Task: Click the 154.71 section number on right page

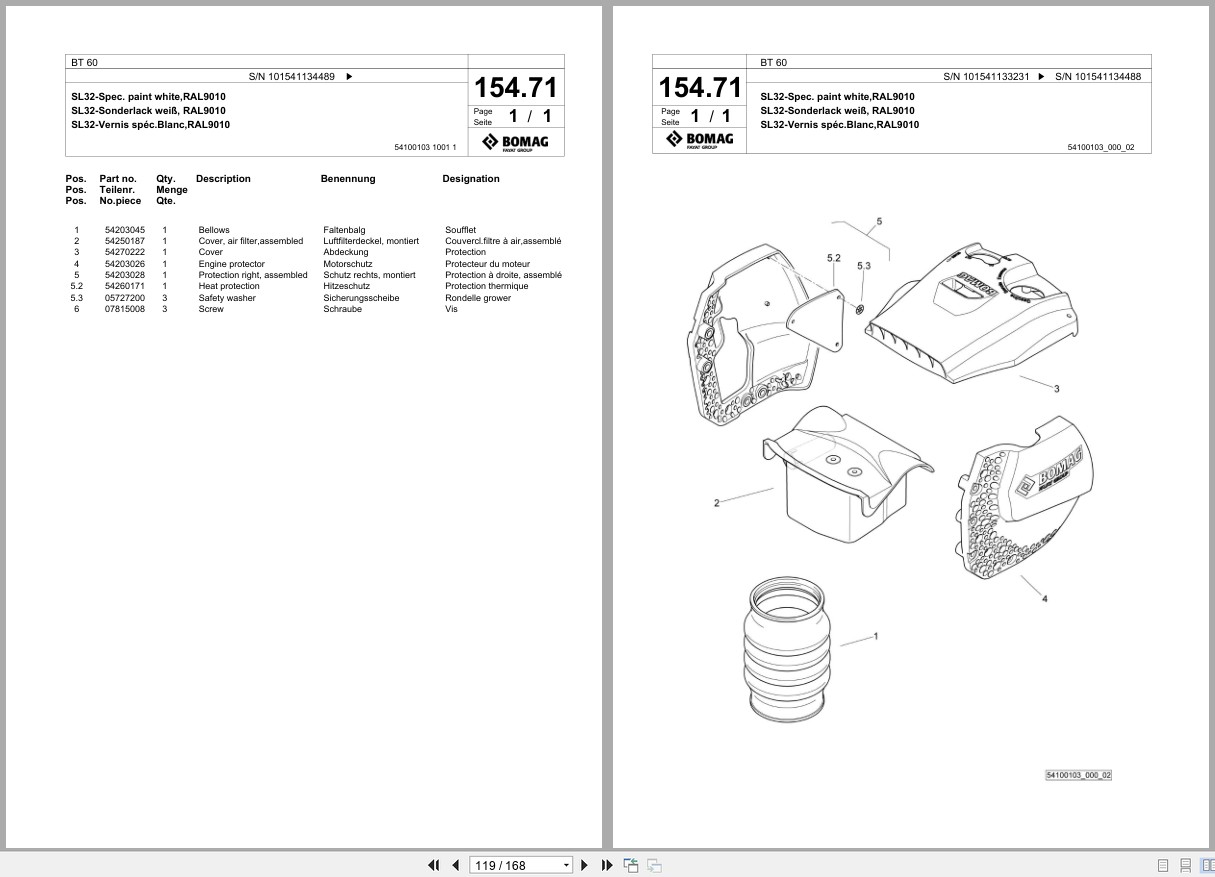Action: [701, 87]
